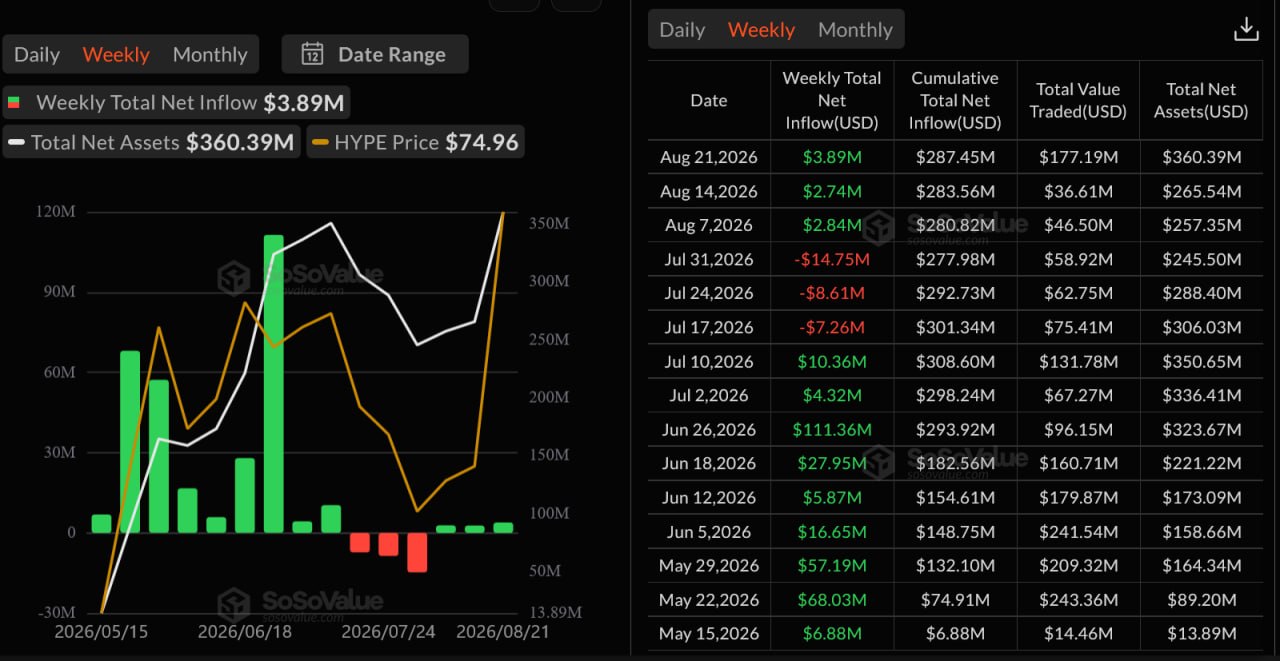Click the $57.19M inflow cell
The height and width of the screenshot is (661, 1280).
click(x=832, y=565)
